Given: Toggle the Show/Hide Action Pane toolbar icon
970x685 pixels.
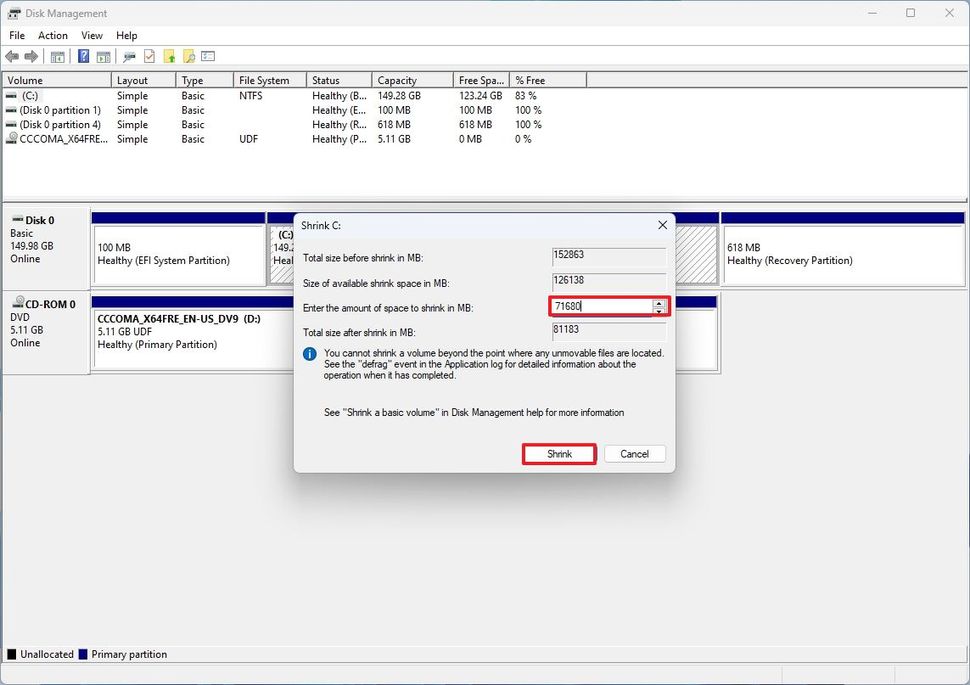Looking at the screenshot, I should (101, 56).
